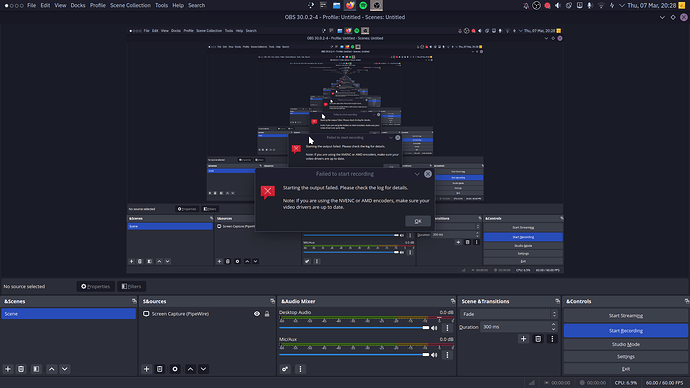Open advanced audio properties gears icon
Viewport: 690px width, 388px height.
(x=285, y=369)
